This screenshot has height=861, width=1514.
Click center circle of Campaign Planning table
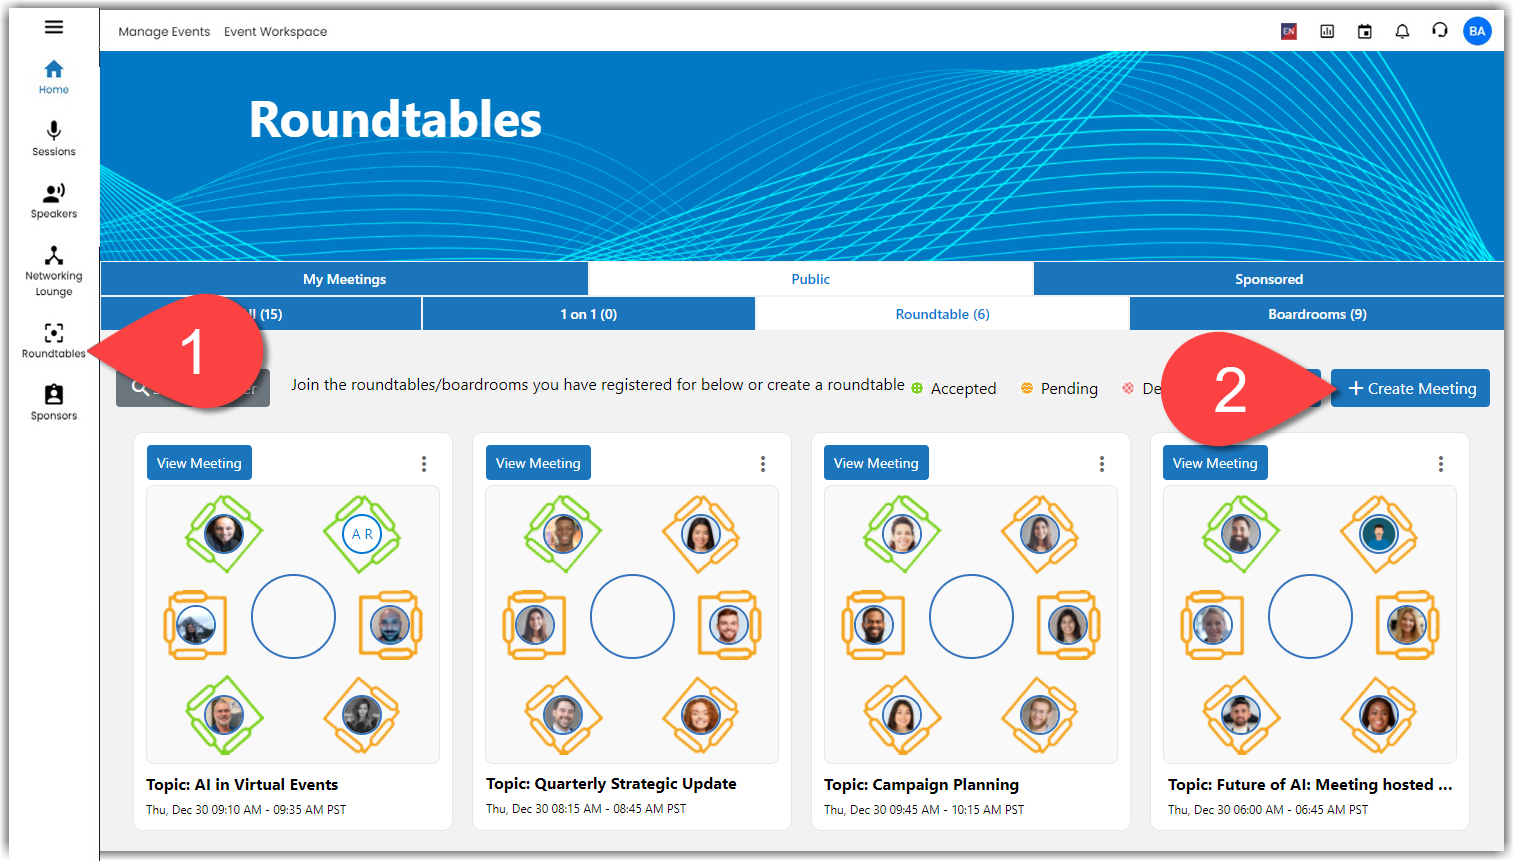pyautogui.click(x=971, y=616)
